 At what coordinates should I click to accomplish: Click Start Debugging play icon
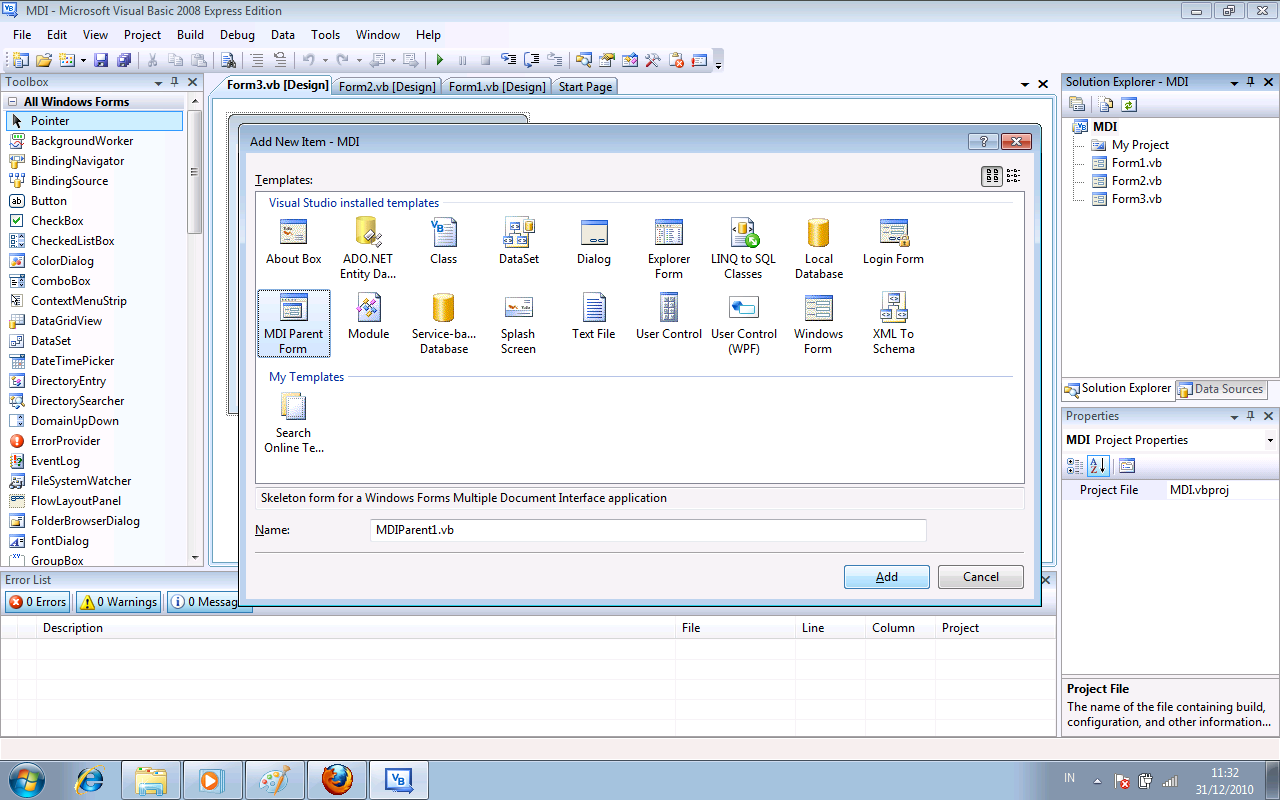tap(439, 60)
